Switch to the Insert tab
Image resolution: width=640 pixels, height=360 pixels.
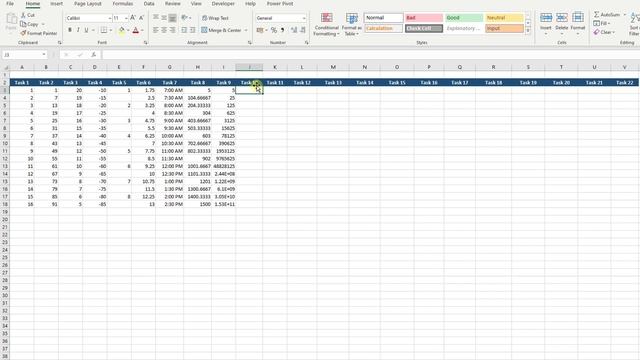[56, 4]
